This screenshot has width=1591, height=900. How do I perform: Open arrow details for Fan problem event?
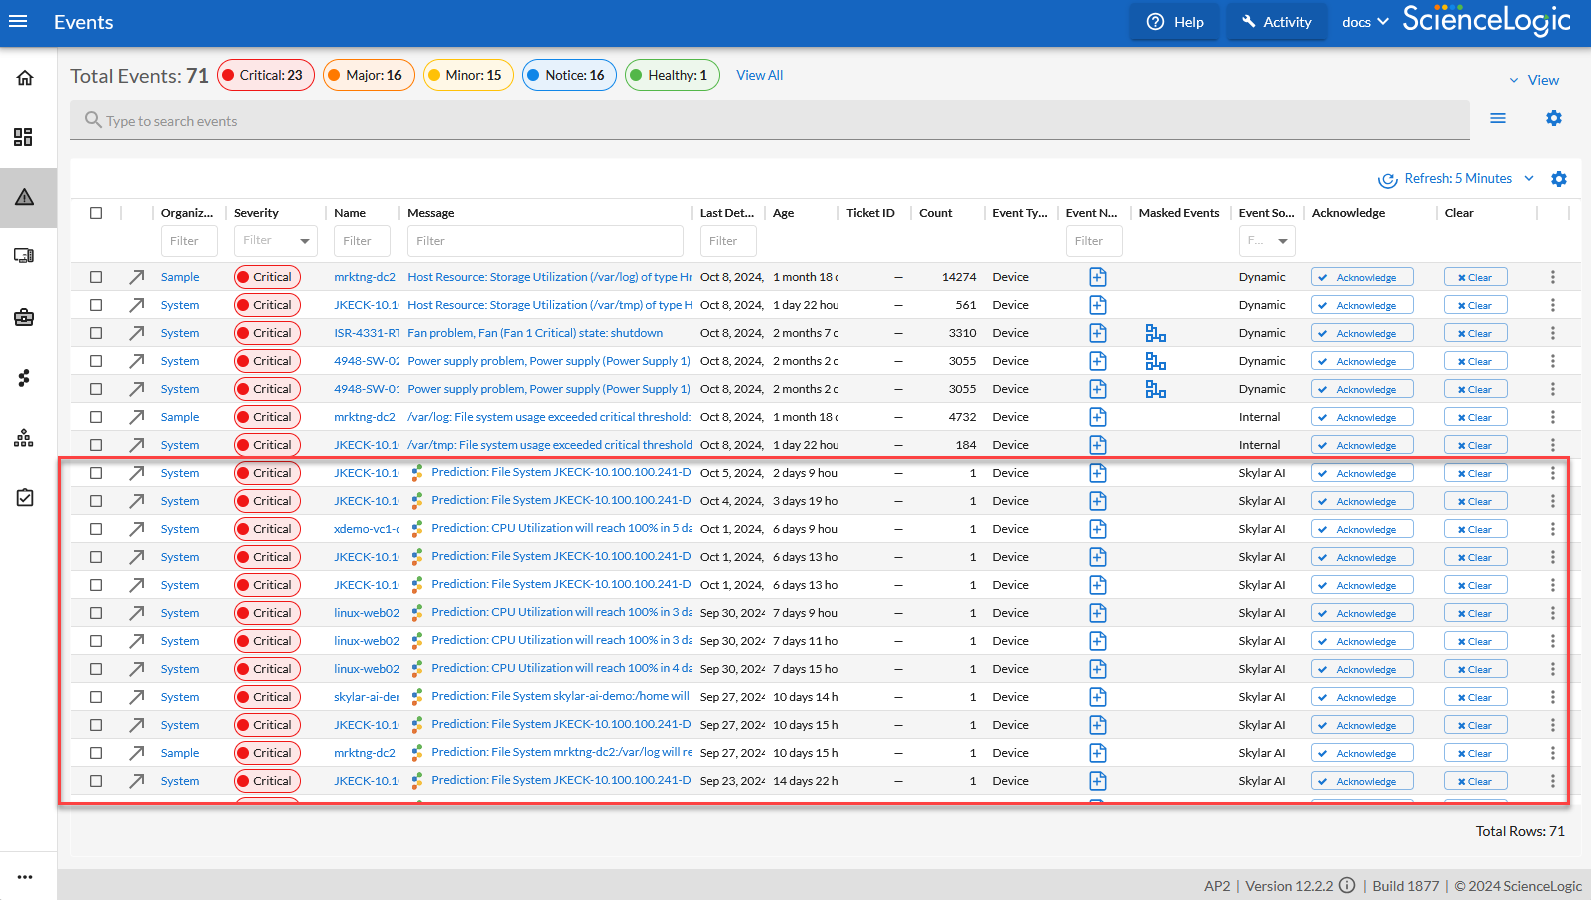(137, 333)
